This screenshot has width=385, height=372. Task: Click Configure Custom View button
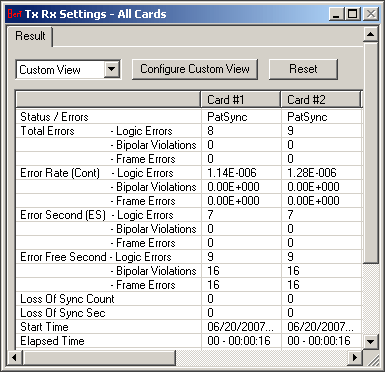195,69
